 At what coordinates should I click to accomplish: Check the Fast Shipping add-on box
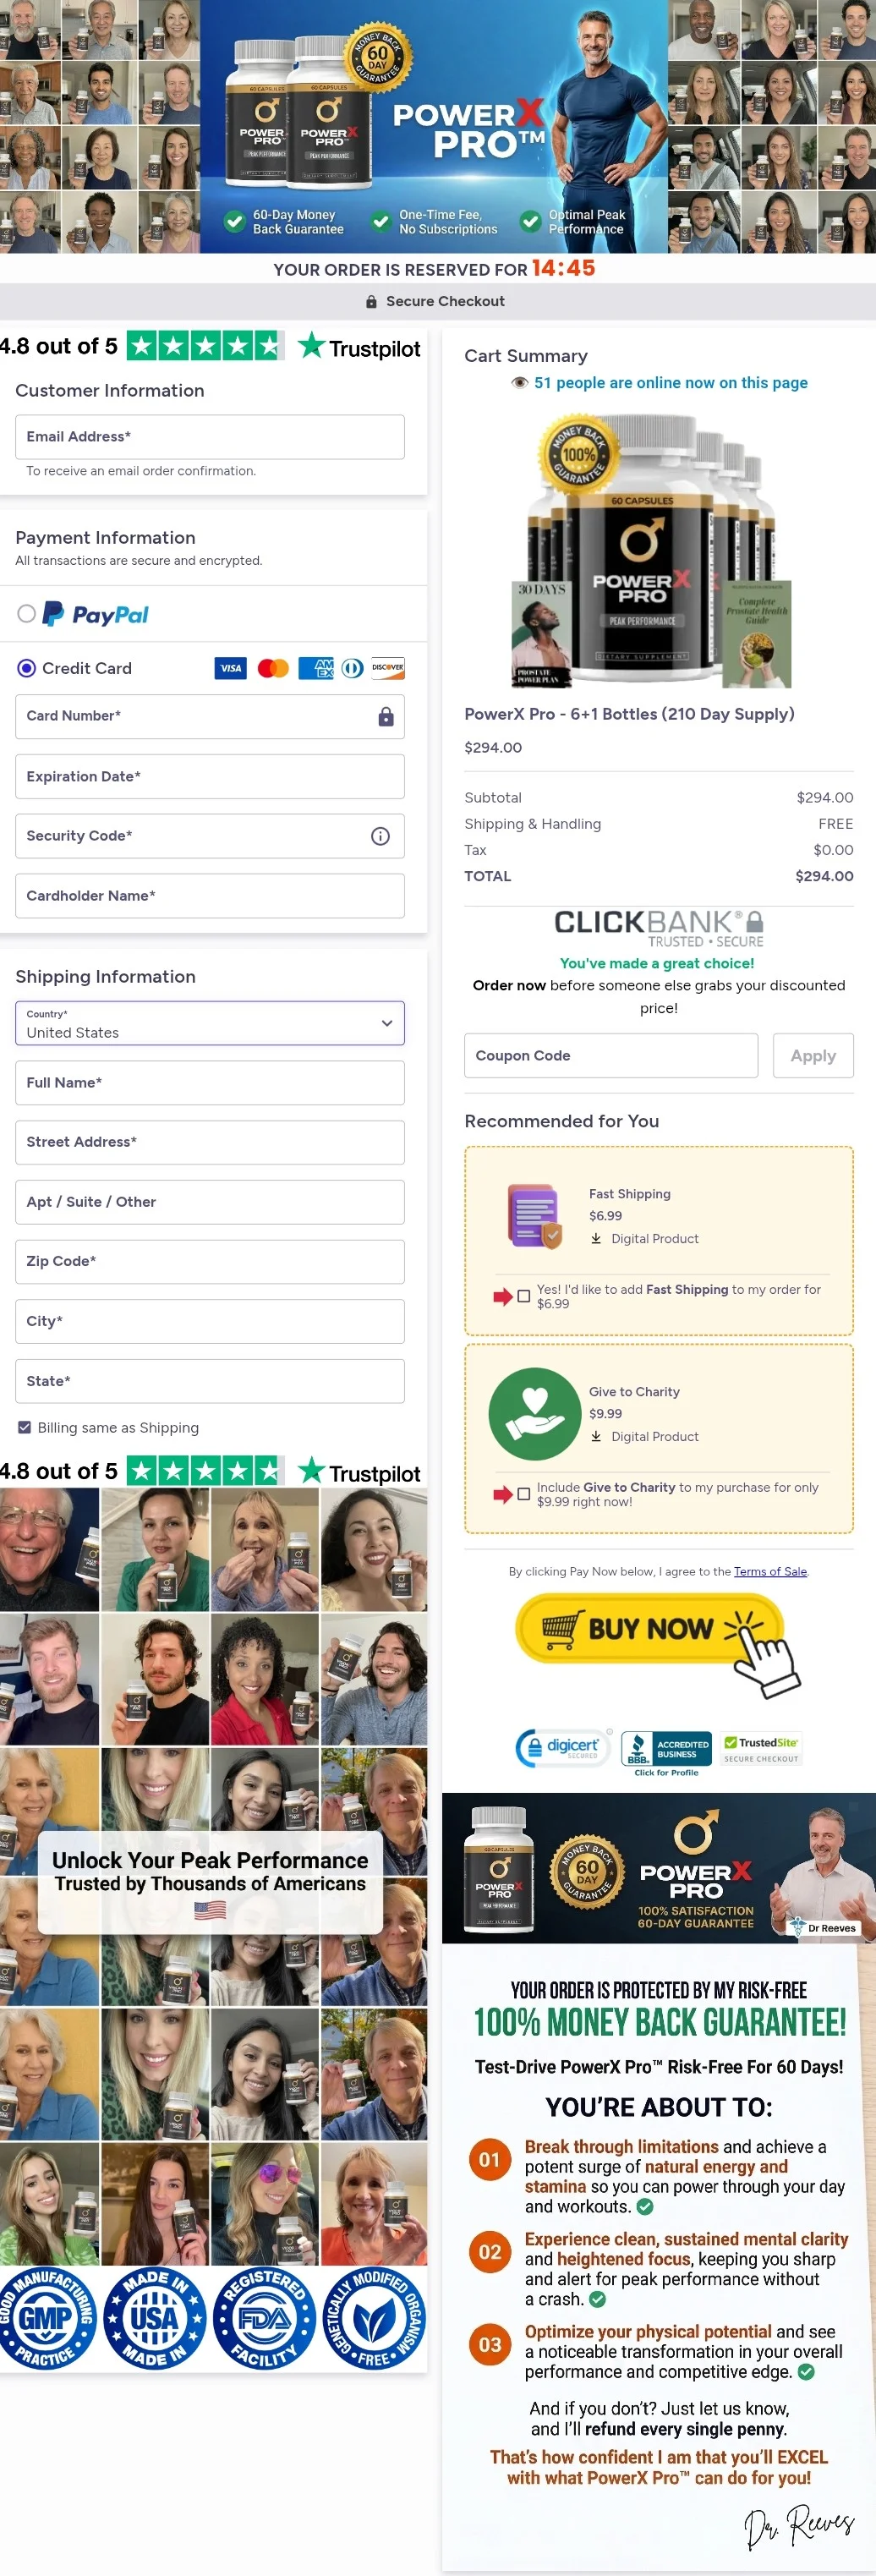(x=523, y=1296)
